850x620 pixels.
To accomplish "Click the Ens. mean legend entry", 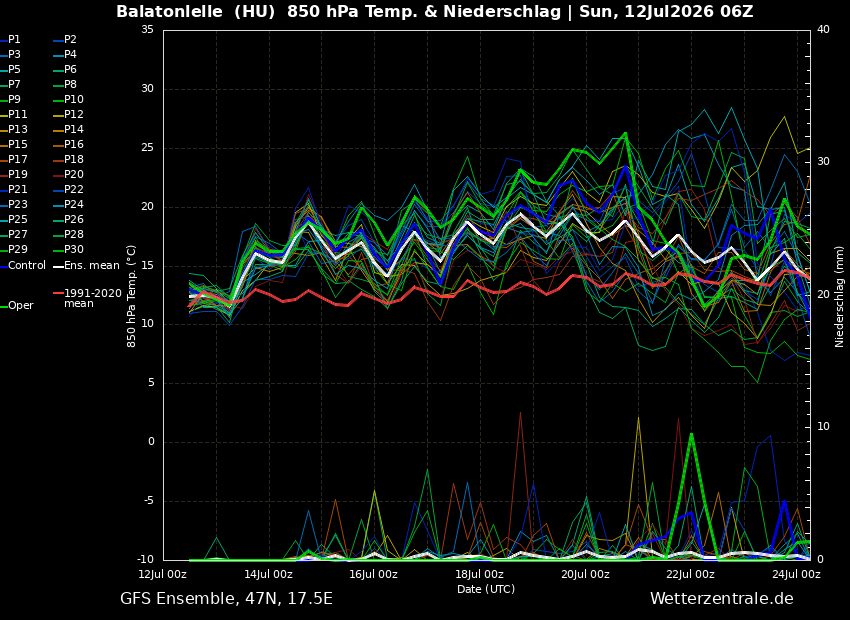I will [x=86, y=266].
